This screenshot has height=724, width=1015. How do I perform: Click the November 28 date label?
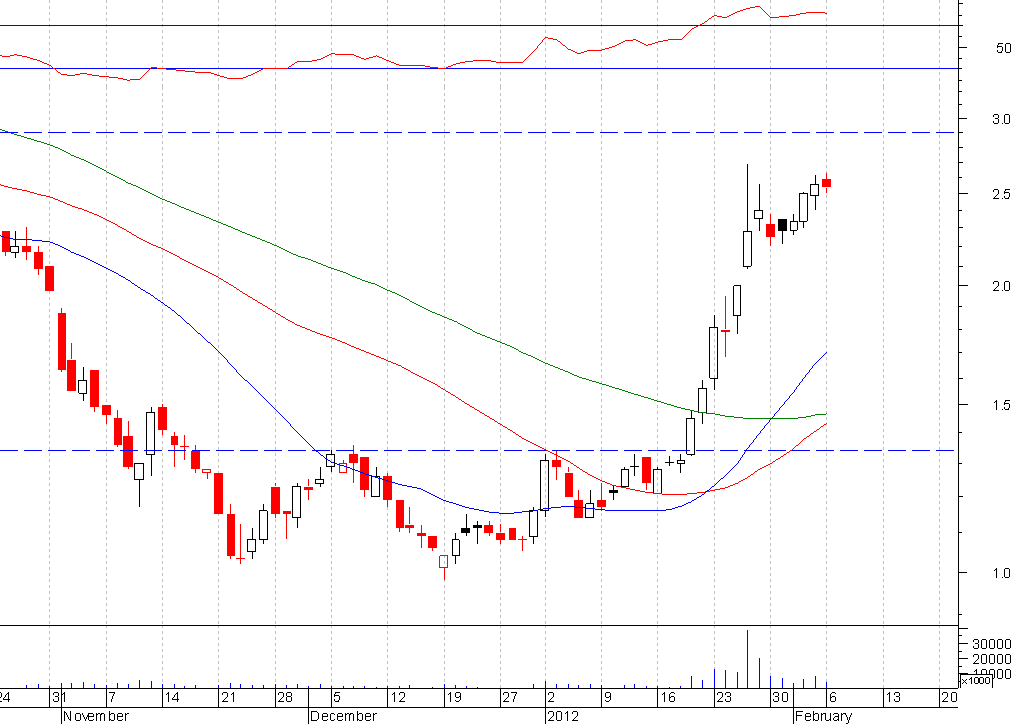click(x=285, y=697)
